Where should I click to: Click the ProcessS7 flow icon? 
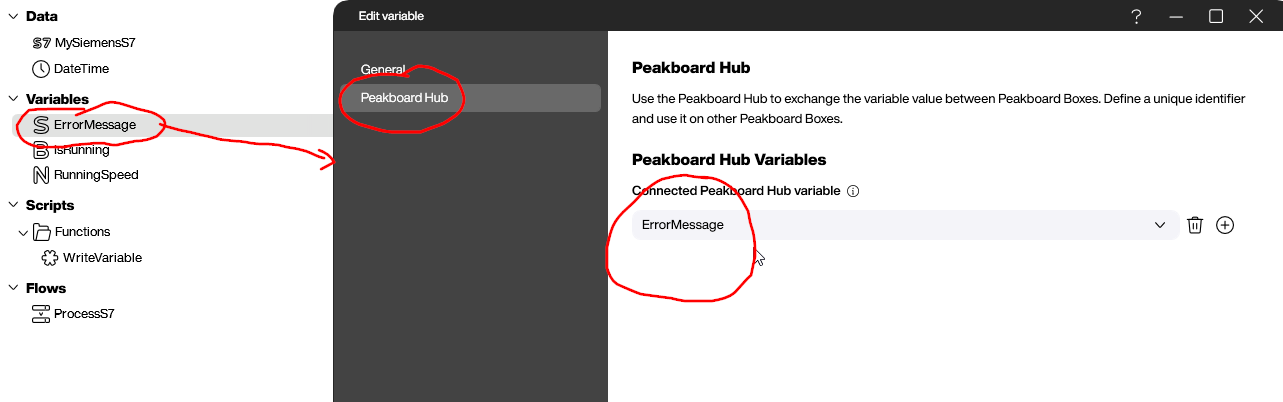coord(41,313)
